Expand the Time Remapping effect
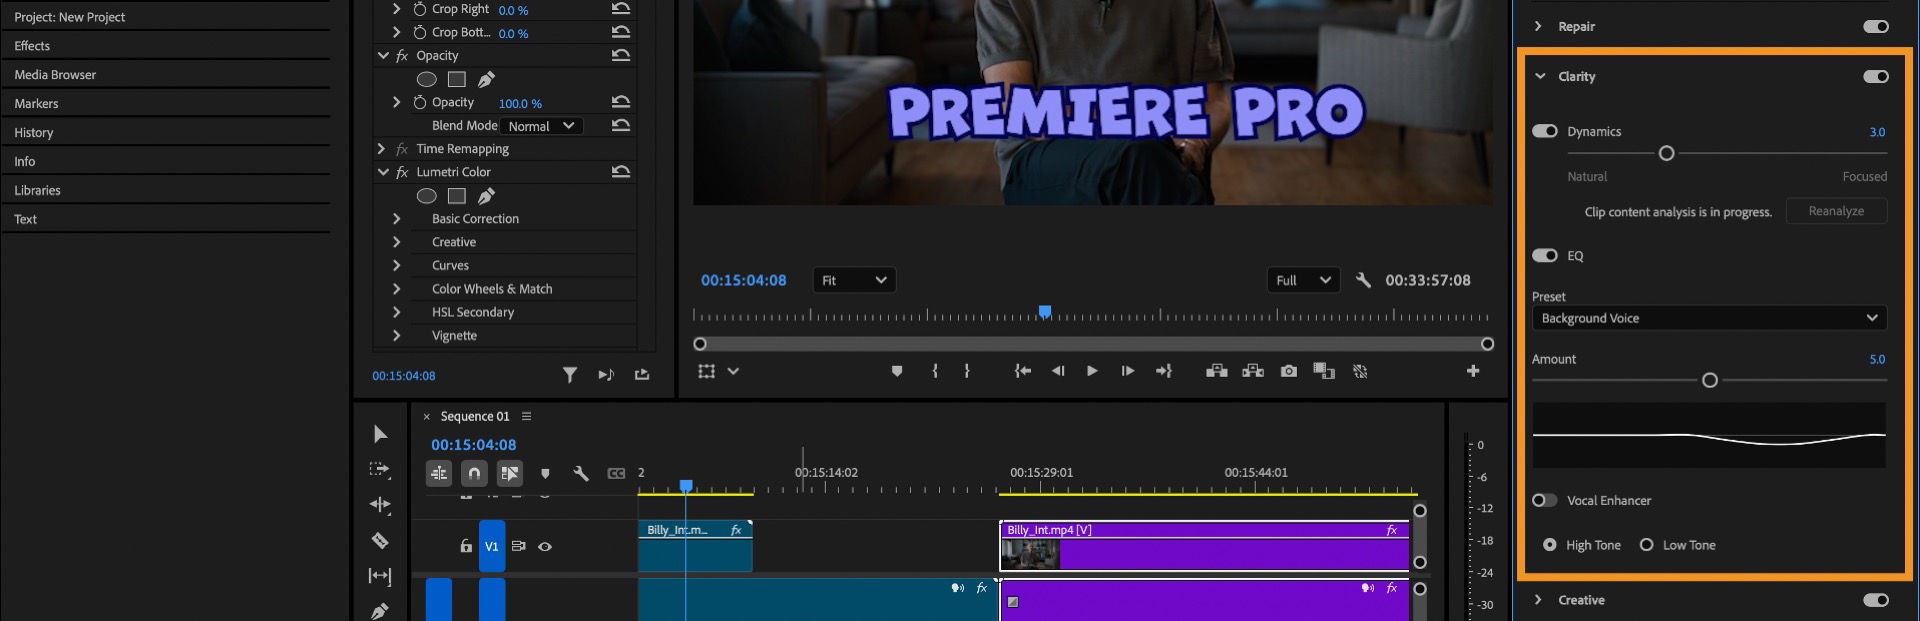Viewport: 1920px width, 621px height. pyautogui.click(x=381, y=149)
